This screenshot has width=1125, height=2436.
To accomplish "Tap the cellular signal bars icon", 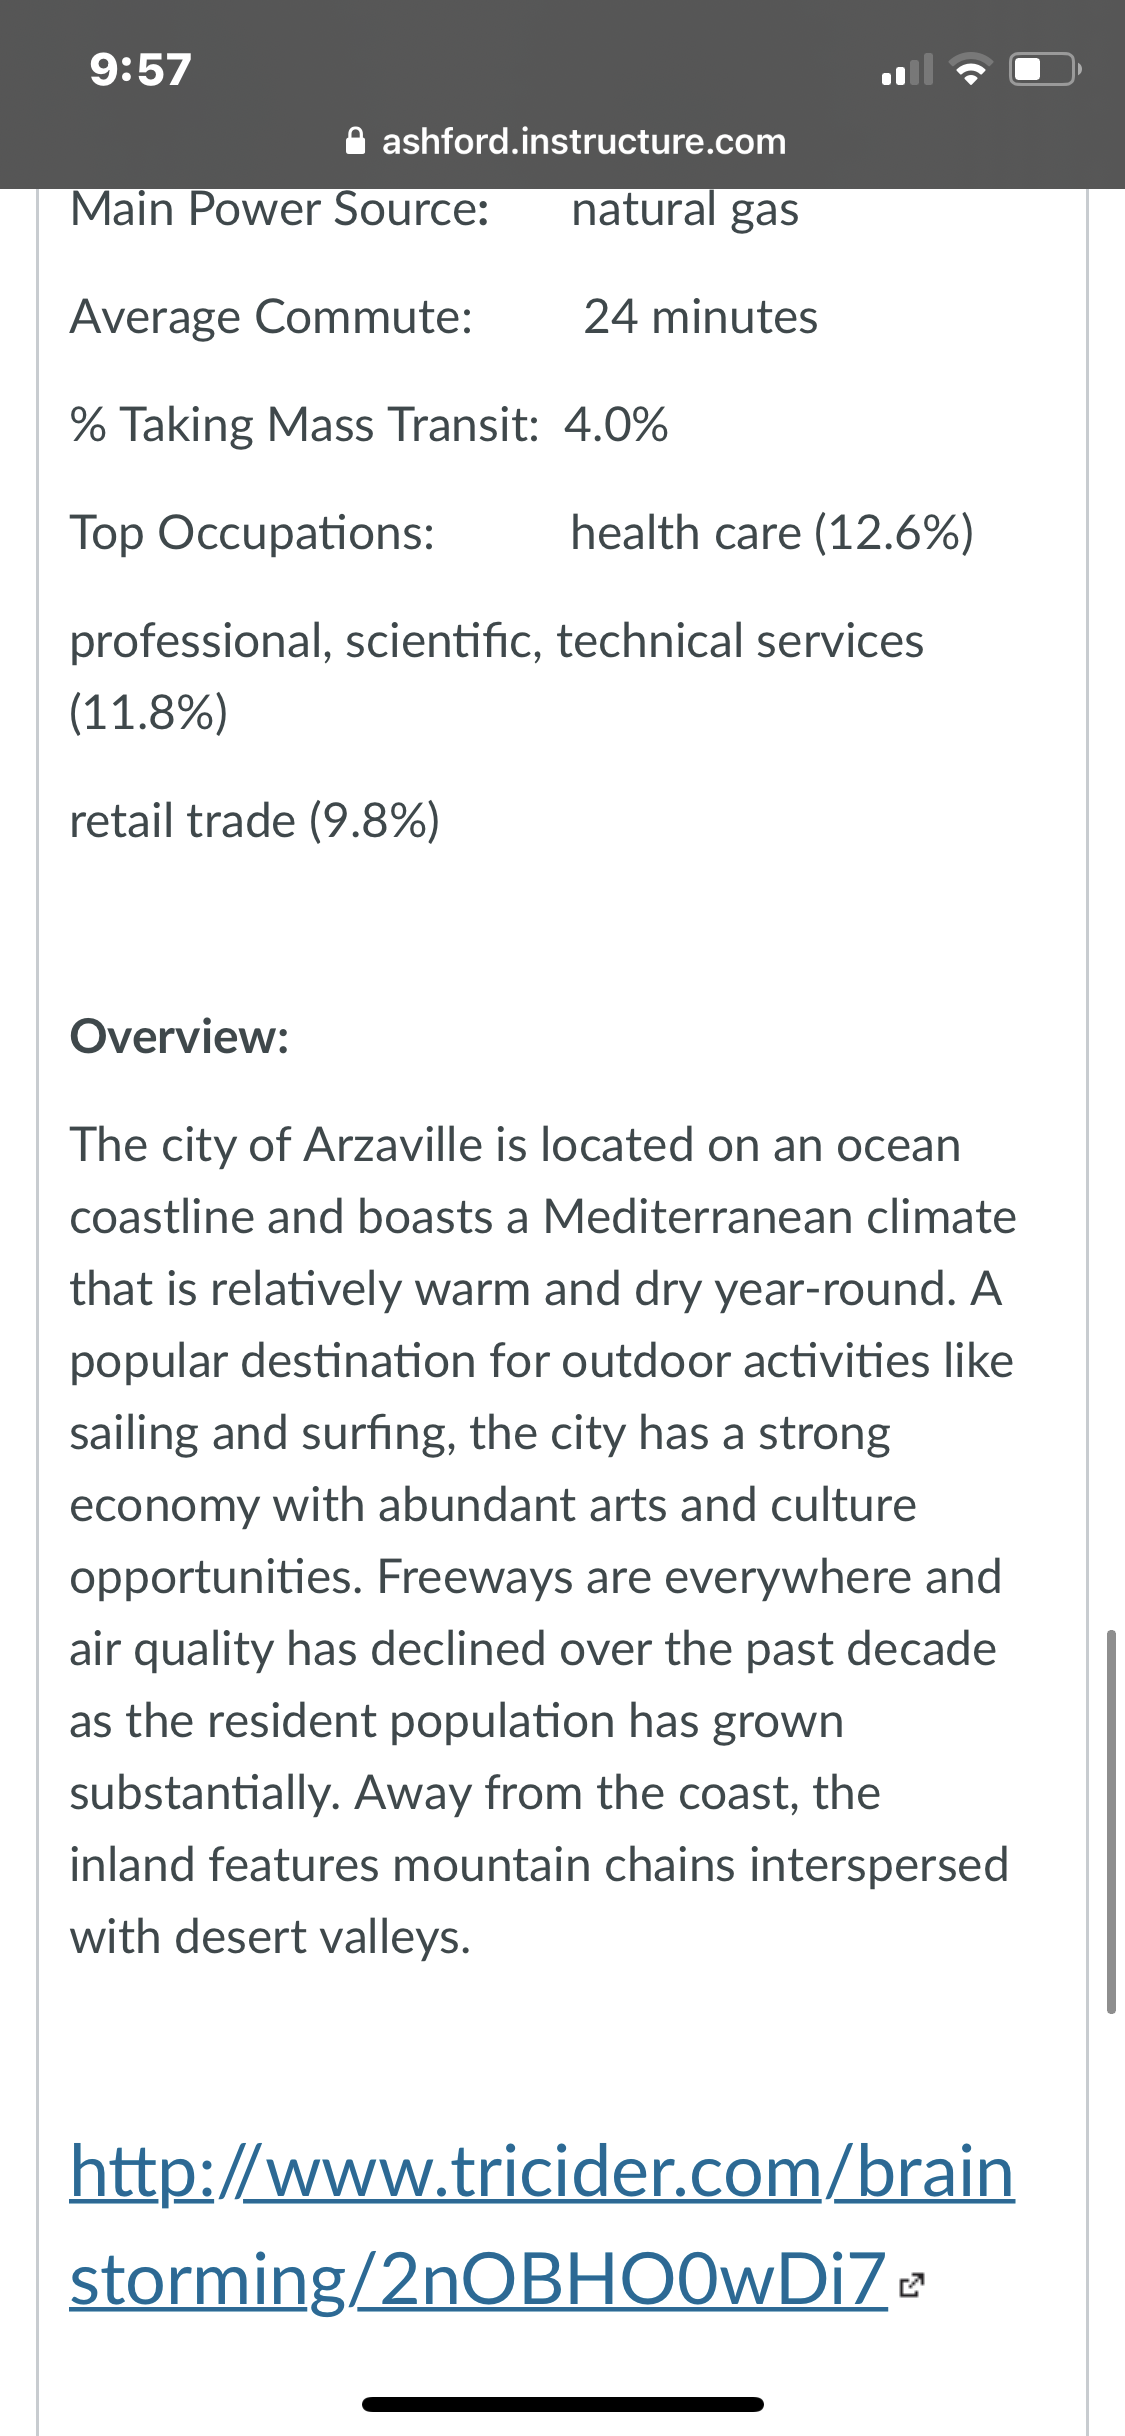I will coord(907,70).
